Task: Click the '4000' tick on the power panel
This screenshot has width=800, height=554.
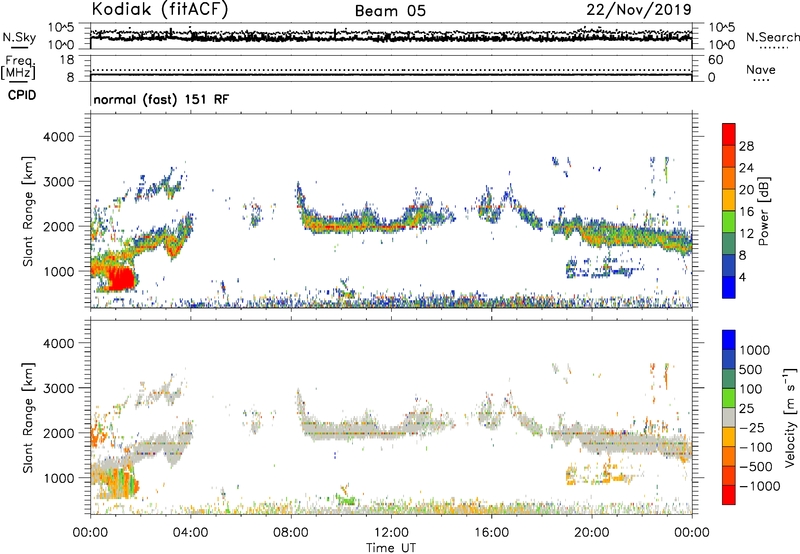Action: click(x=58, y=137)
